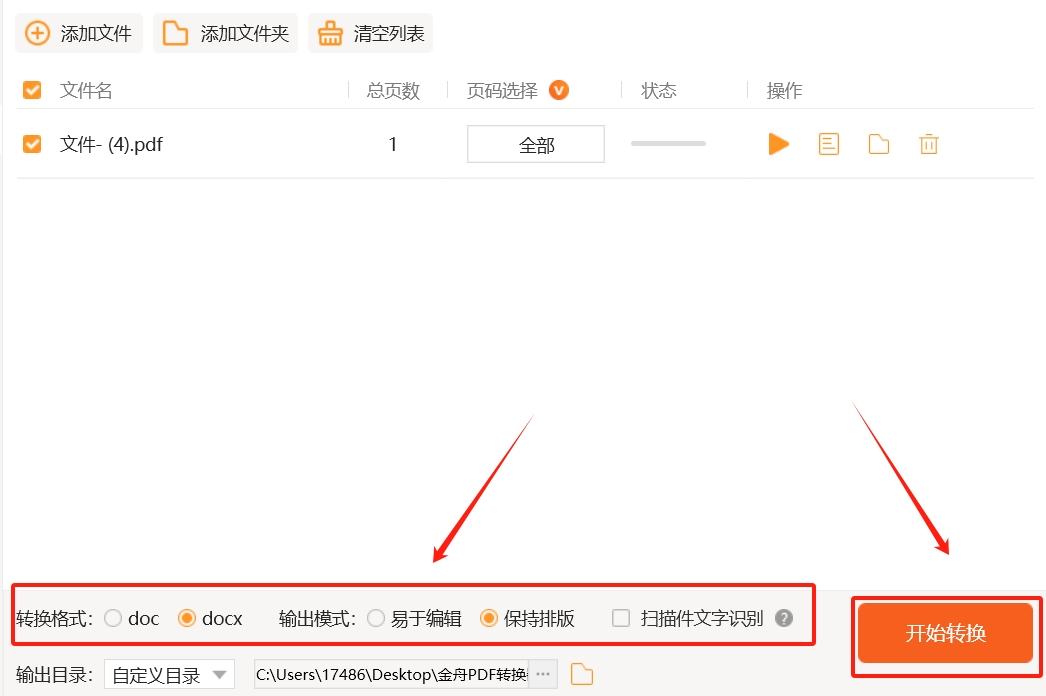Open the containing folder icon for the file
This screenshot has height=696, width=1046.
coord(878,144)
